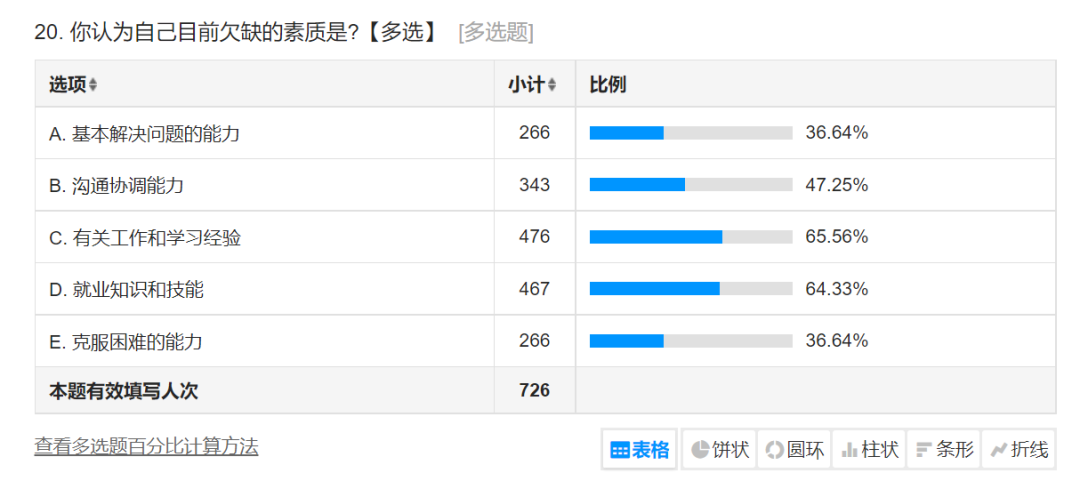Sort by 小计 column arrow
Screen dimensions: 1080x497
(x=552, y=86)
